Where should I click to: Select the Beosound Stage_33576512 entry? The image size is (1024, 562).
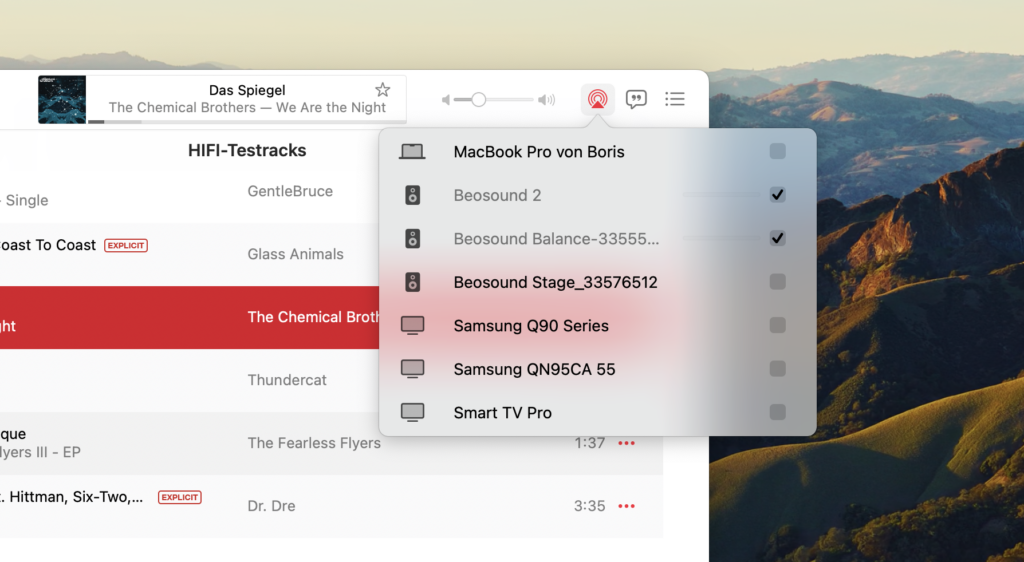coord(555,282)
